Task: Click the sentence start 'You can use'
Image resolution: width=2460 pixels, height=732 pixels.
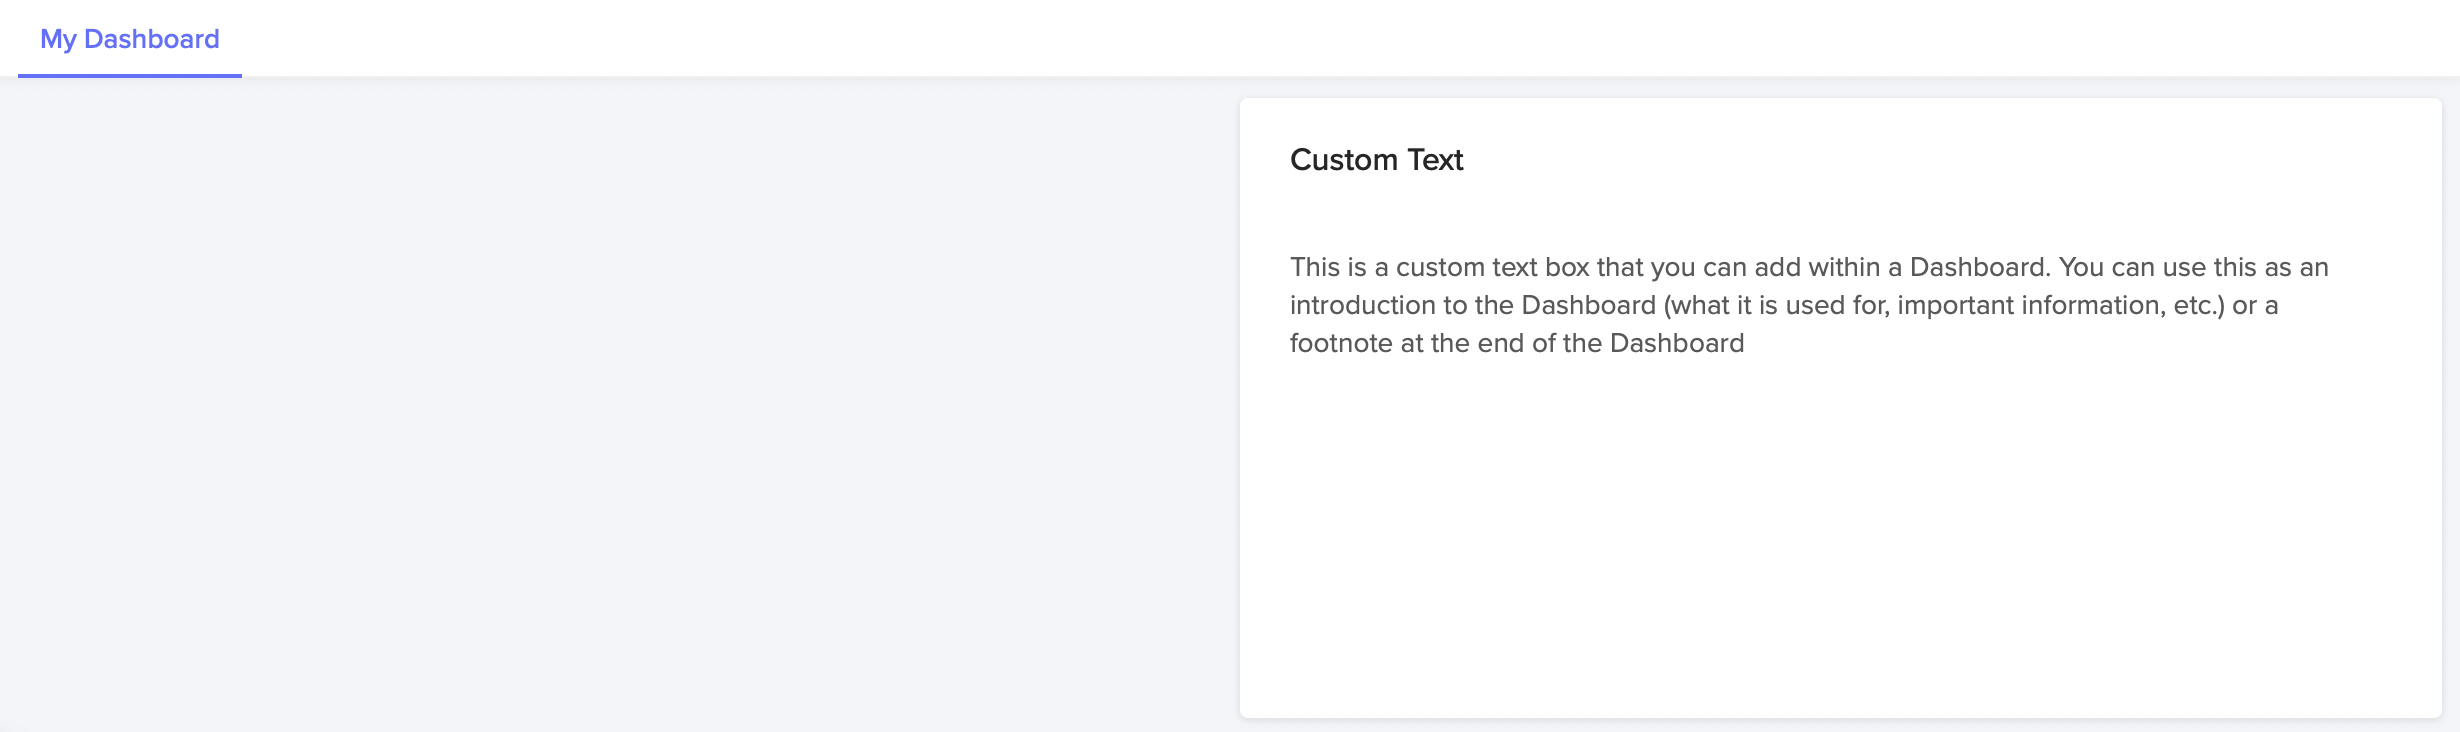Action: (x=2130, y=267)
